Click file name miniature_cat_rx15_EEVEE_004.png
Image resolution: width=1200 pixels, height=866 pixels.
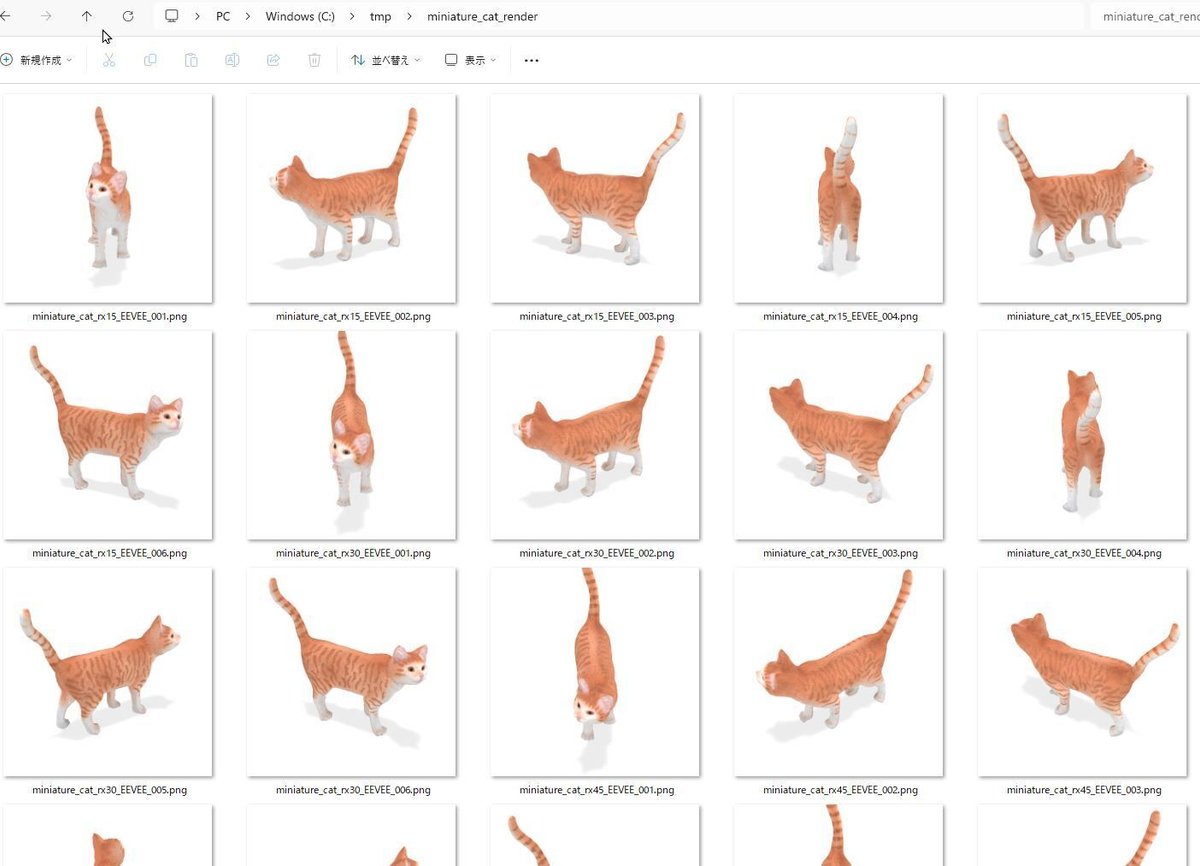coord(840,316)
